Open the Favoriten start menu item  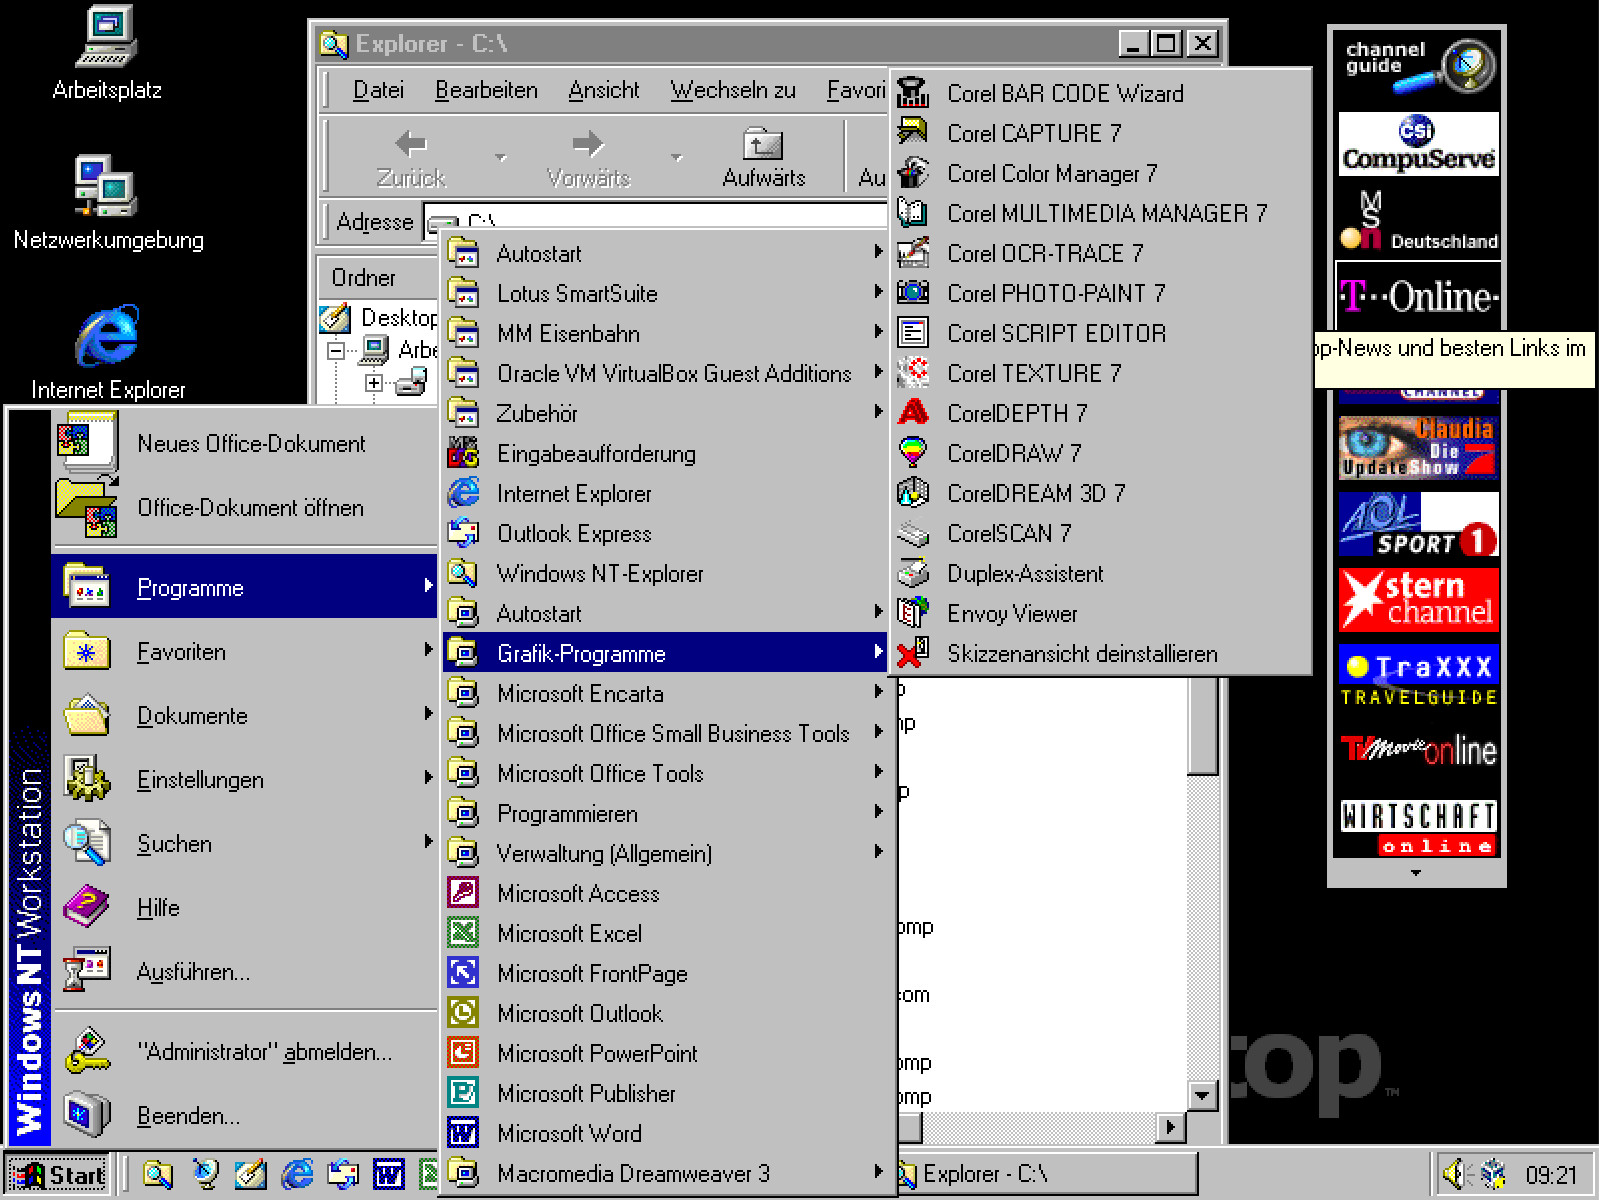click(245, 652)
